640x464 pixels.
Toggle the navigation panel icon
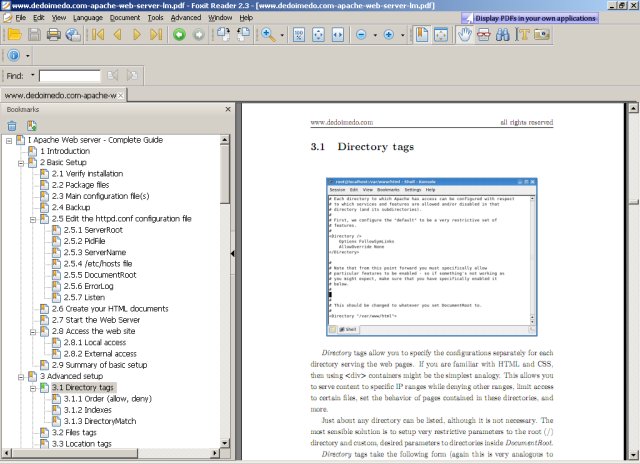tap(422, 35)
